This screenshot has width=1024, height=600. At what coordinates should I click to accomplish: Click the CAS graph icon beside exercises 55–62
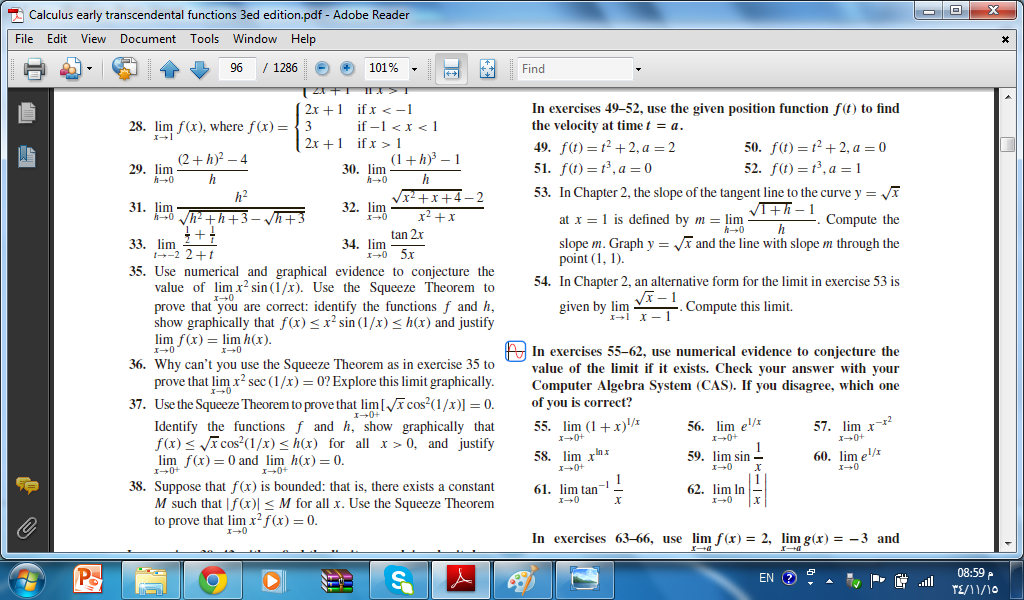515,351
